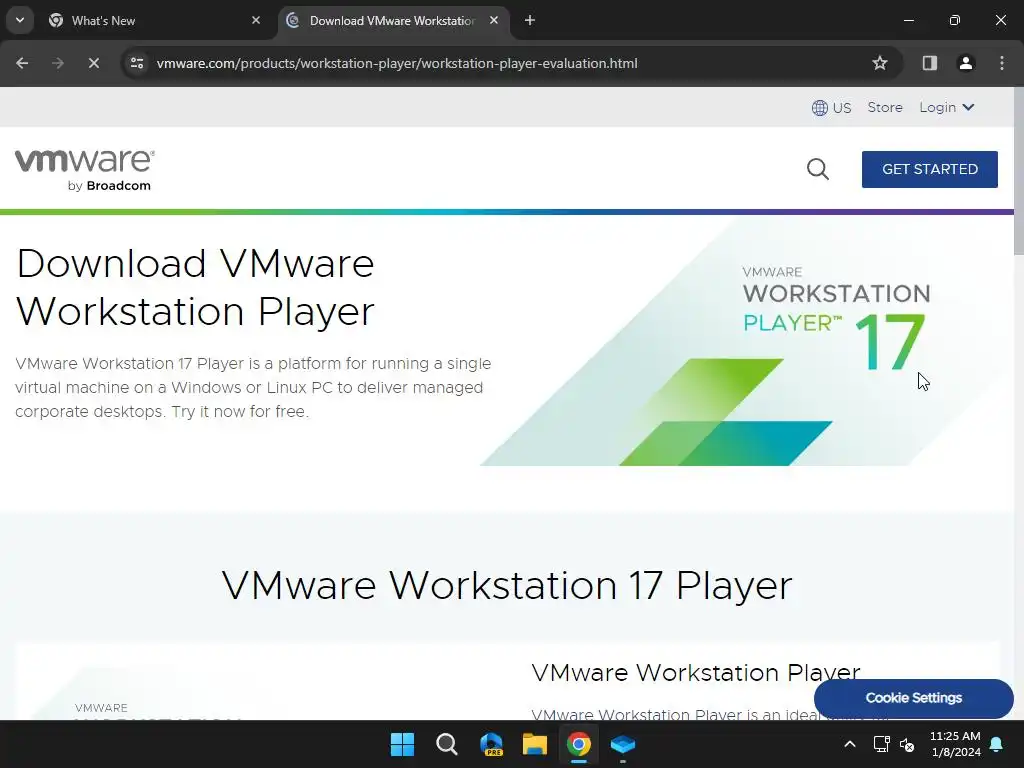
Task: Open the tab search dropdown
Action: click(x=20, y=20)
